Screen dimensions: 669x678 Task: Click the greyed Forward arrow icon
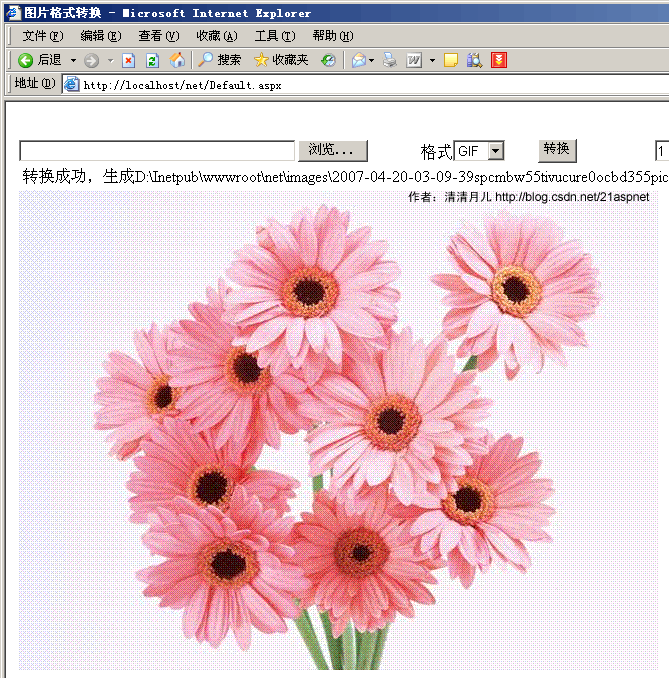click(91, 61)
